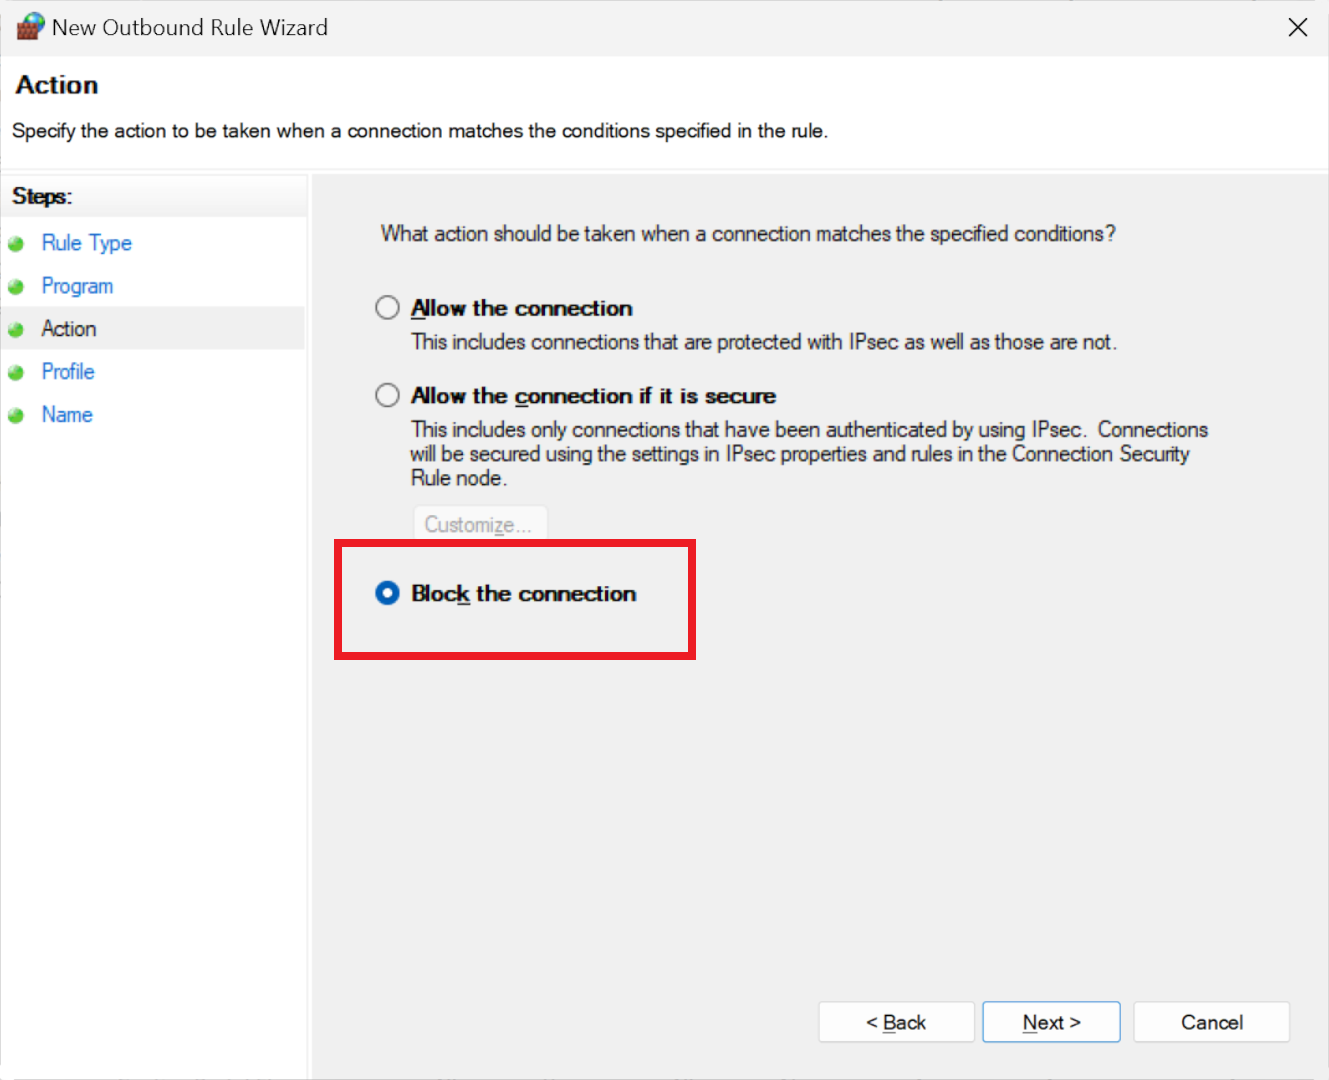Click the green bullet beside Rule Type
This screenshot has height=1080, width=1329.
pos(16,244)
